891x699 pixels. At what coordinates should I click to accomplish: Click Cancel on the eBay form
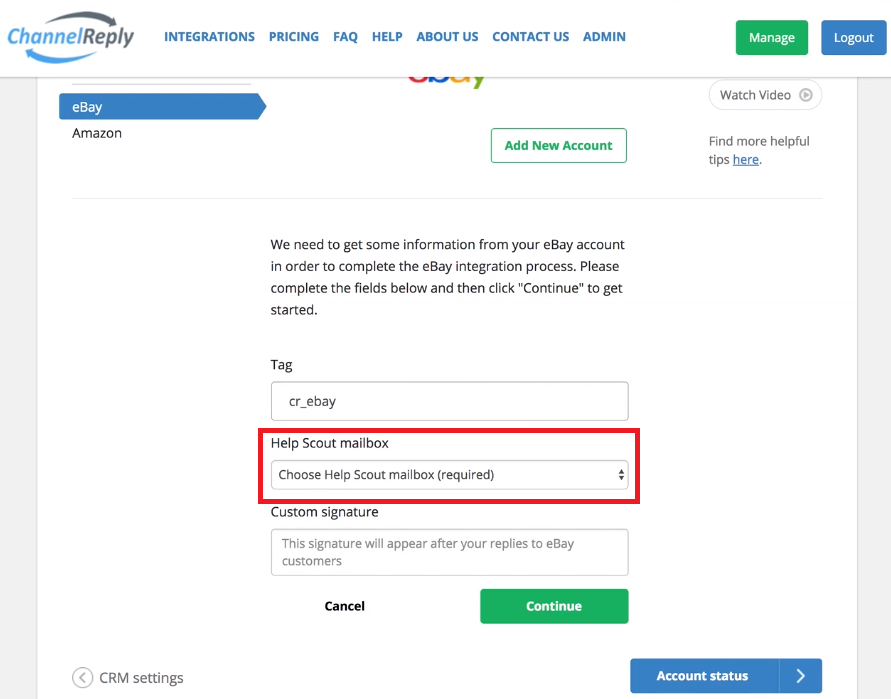[344, 606]
